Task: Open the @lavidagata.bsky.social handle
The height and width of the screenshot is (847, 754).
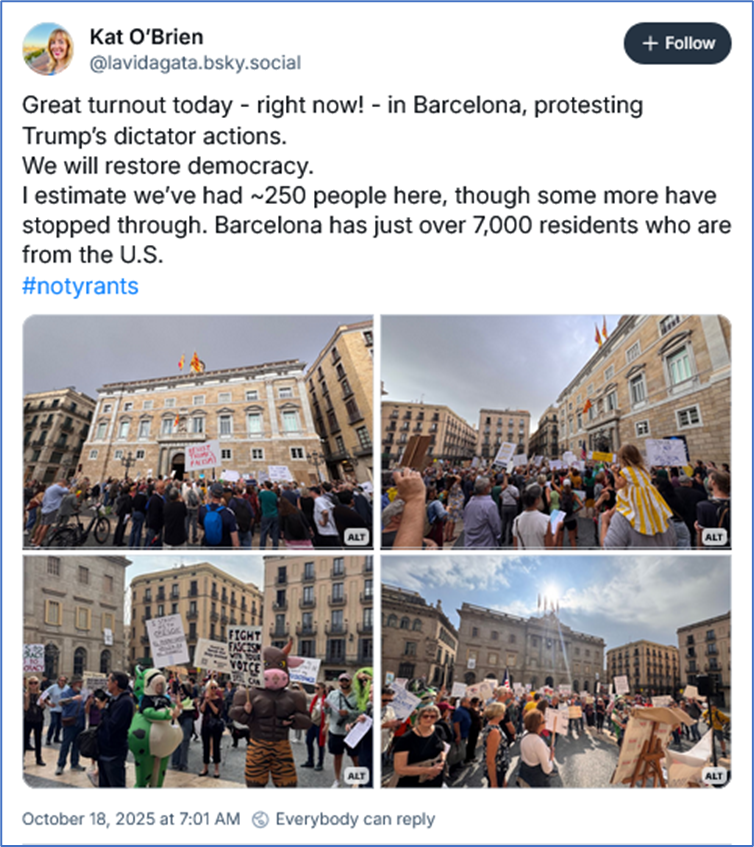Action: pyautogui.click(x=195, y=63)
